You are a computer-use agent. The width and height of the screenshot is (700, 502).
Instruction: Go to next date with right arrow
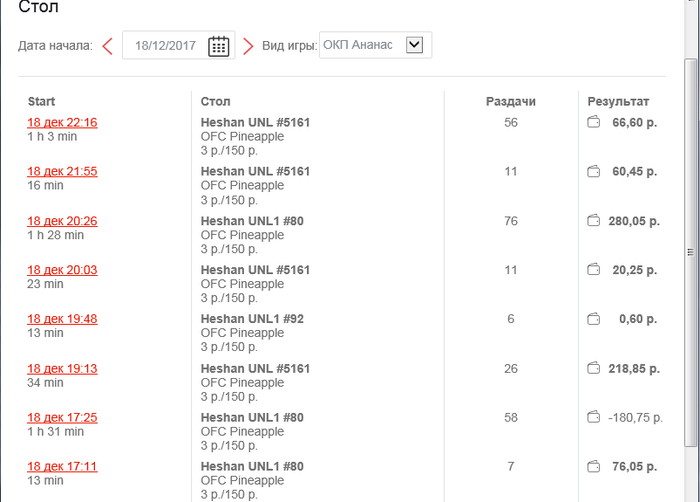click(248, 46)
